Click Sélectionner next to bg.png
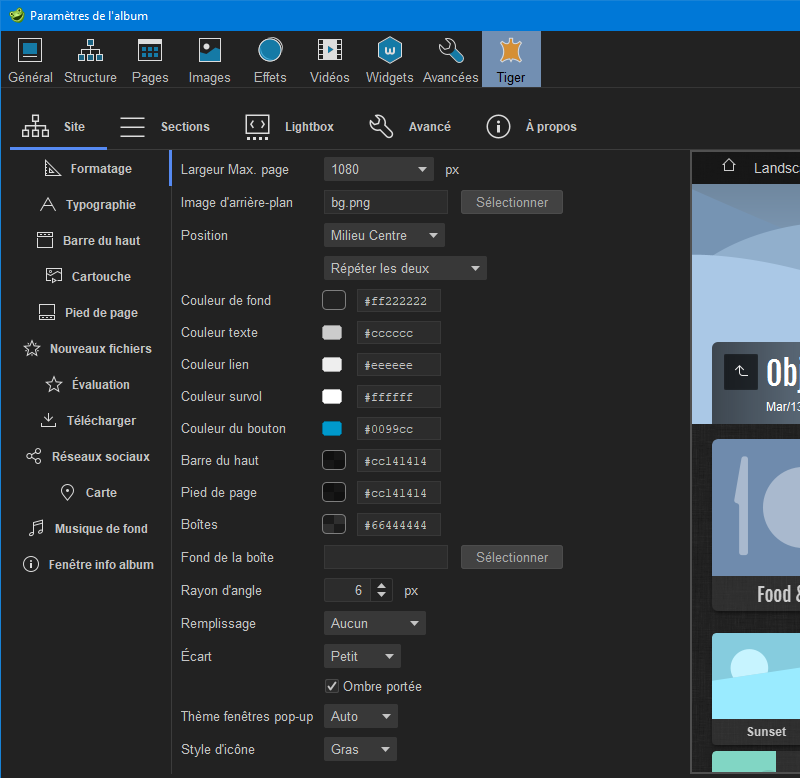800x778 pixels. [x=511, y=203]
